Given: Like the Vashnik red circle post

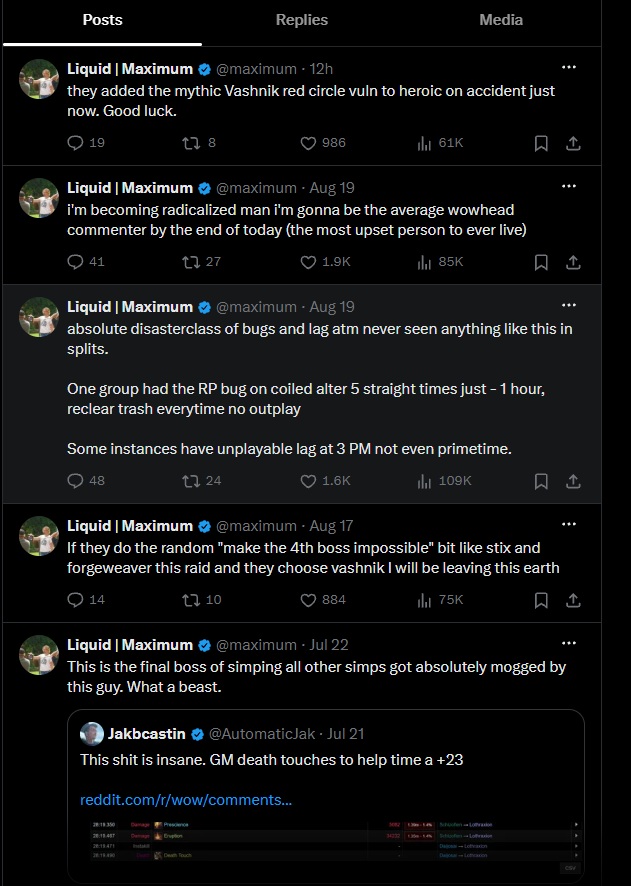Looking at the screenshot, I should (323, 143).
